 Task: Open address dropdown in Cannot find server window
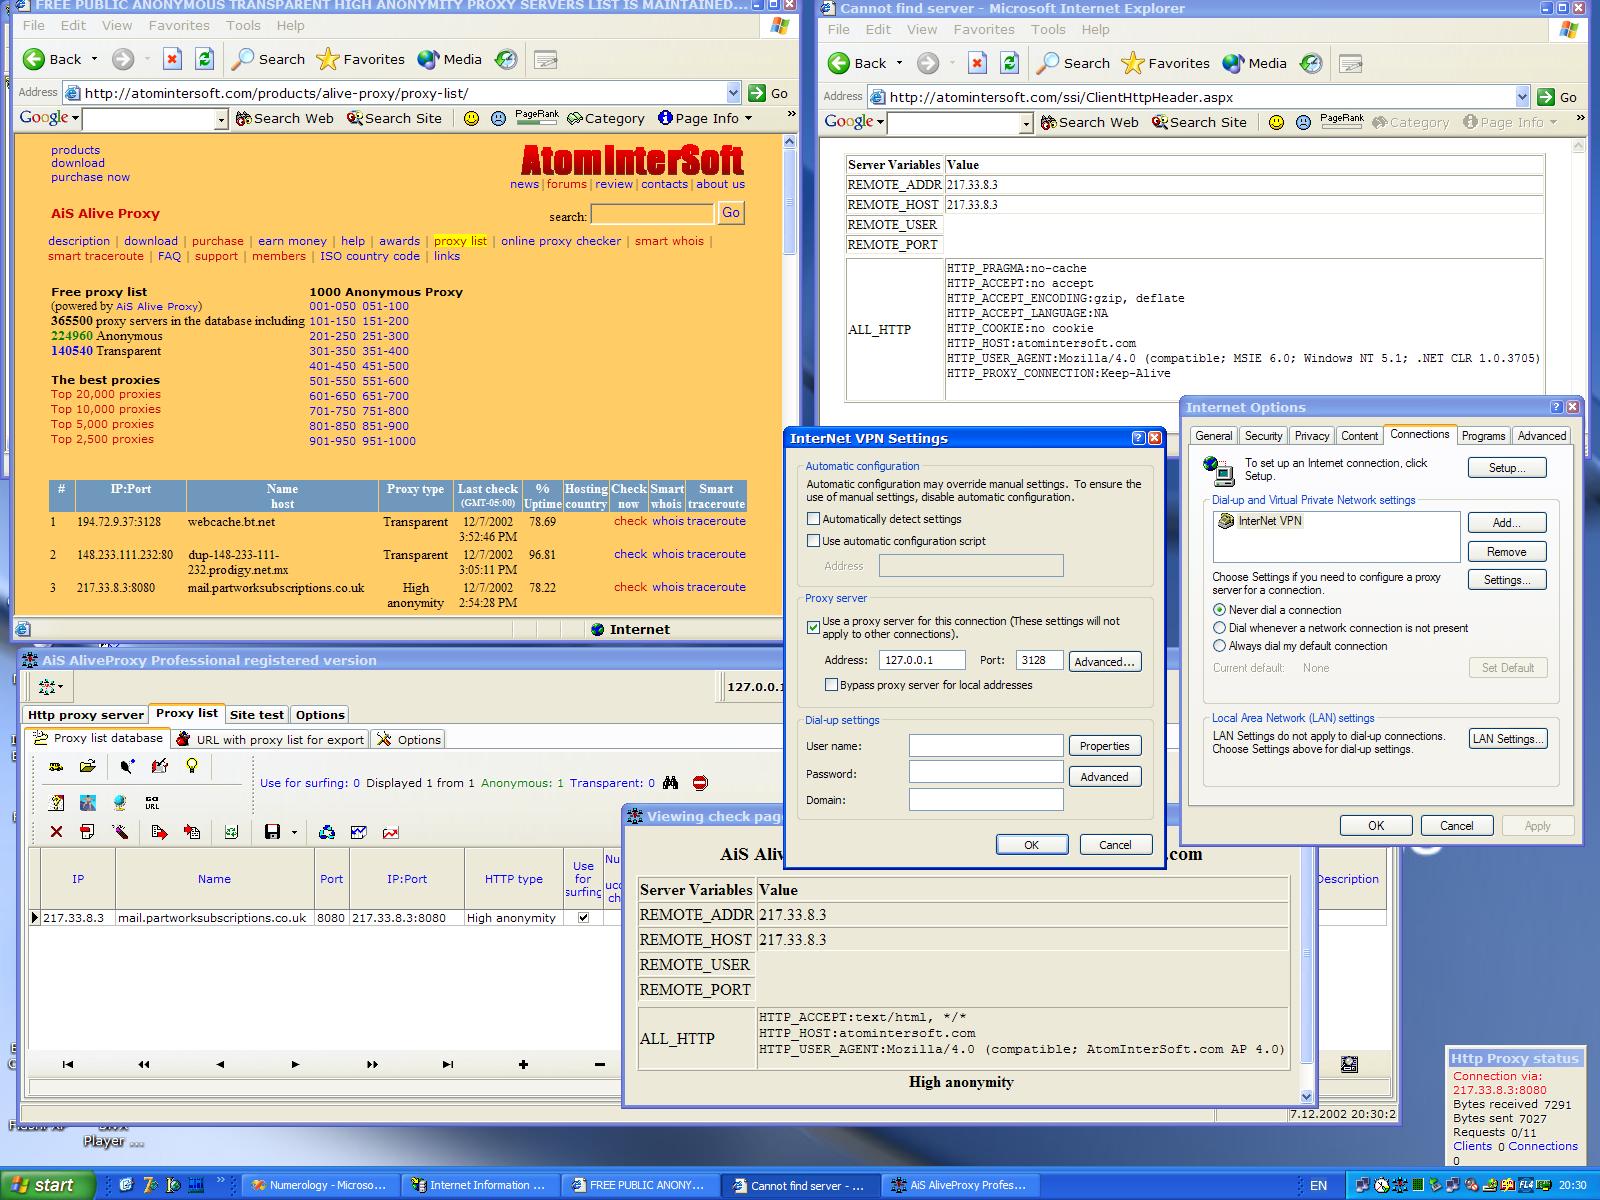pyautogui.click(x=1522, y=97)
